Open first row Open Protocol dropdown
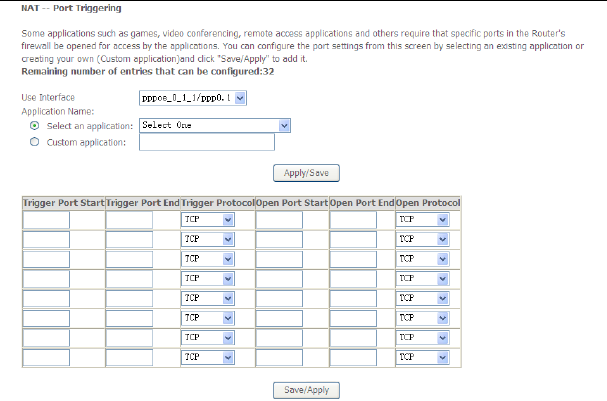This screenshot has height=401, width=607. click(x=423, y=219)
